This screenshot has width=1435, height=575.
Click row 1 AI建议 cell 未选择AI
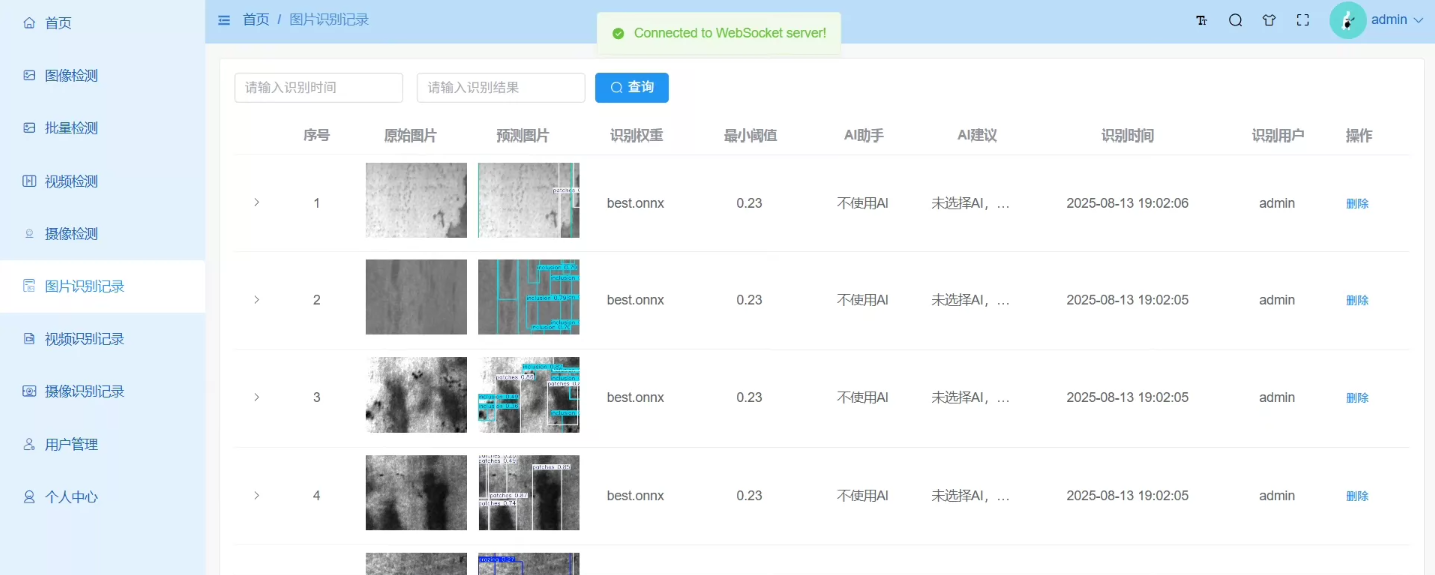pos(971,203)
